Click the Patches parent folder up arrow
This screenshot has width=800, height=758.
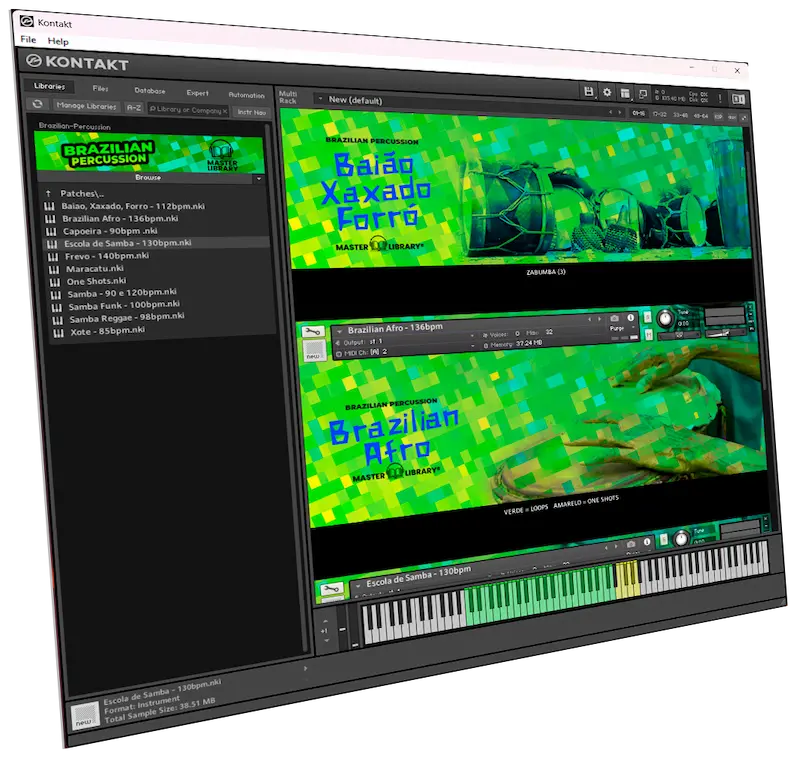coord(48,193)
